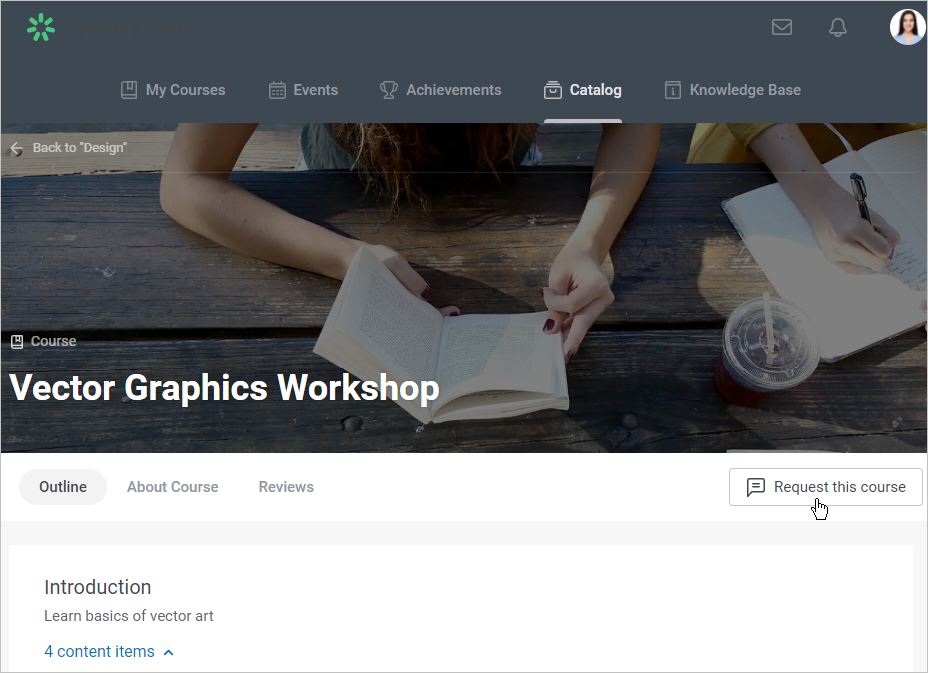Click the chevron beside 4 content items
The height and width of the screenshot is (673, 928).
click(169, 652)
